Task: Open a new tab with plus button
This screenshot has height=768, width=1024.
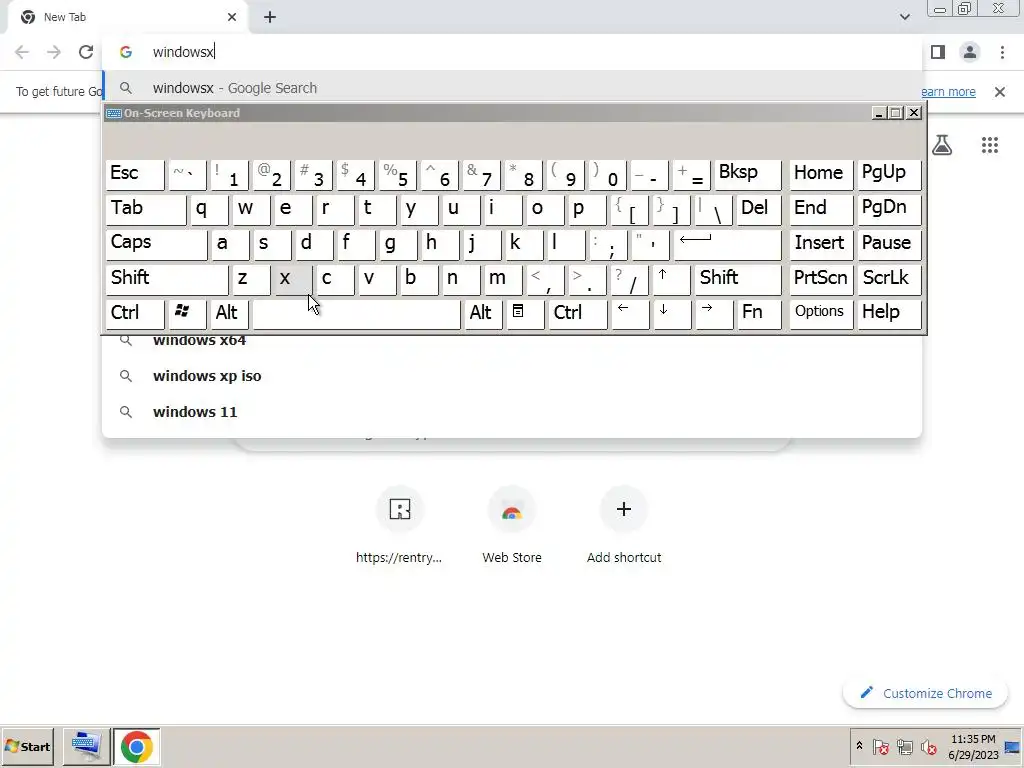Action: pyautogui.click(x=270, y=17)
